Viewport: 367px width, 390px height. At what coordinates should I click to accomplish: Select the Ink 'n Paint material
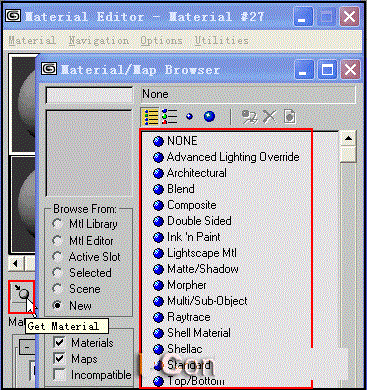point(187,237)
